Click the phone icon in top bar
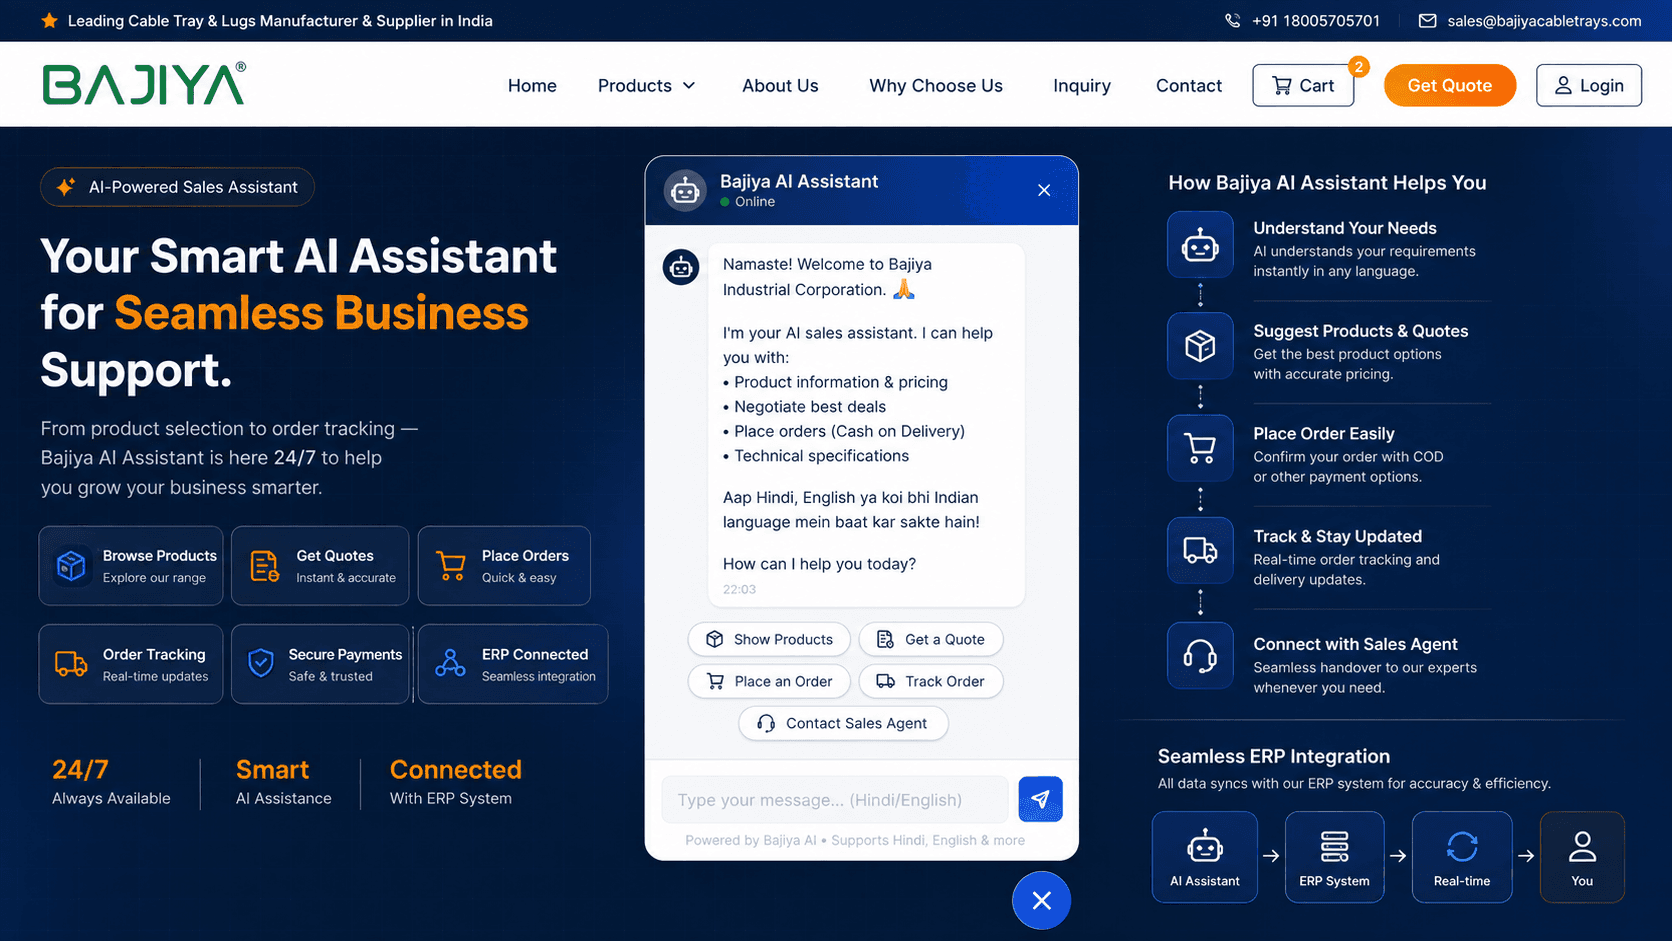Screen dimensions: 1672x941 [1232, 21]
